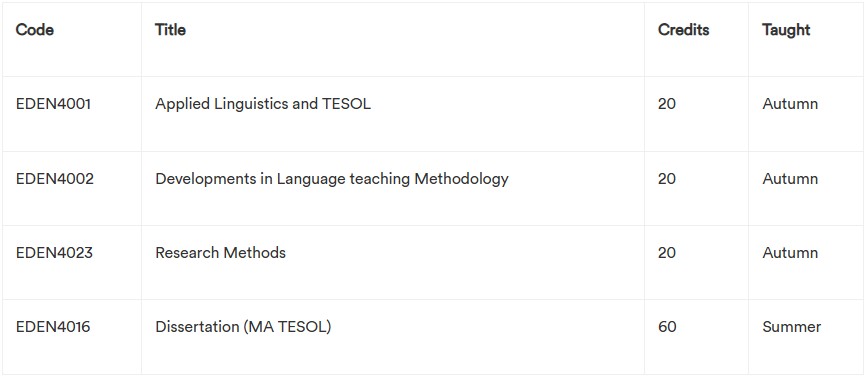
Task: Click the Taught column header
Action: click(786, 30)
